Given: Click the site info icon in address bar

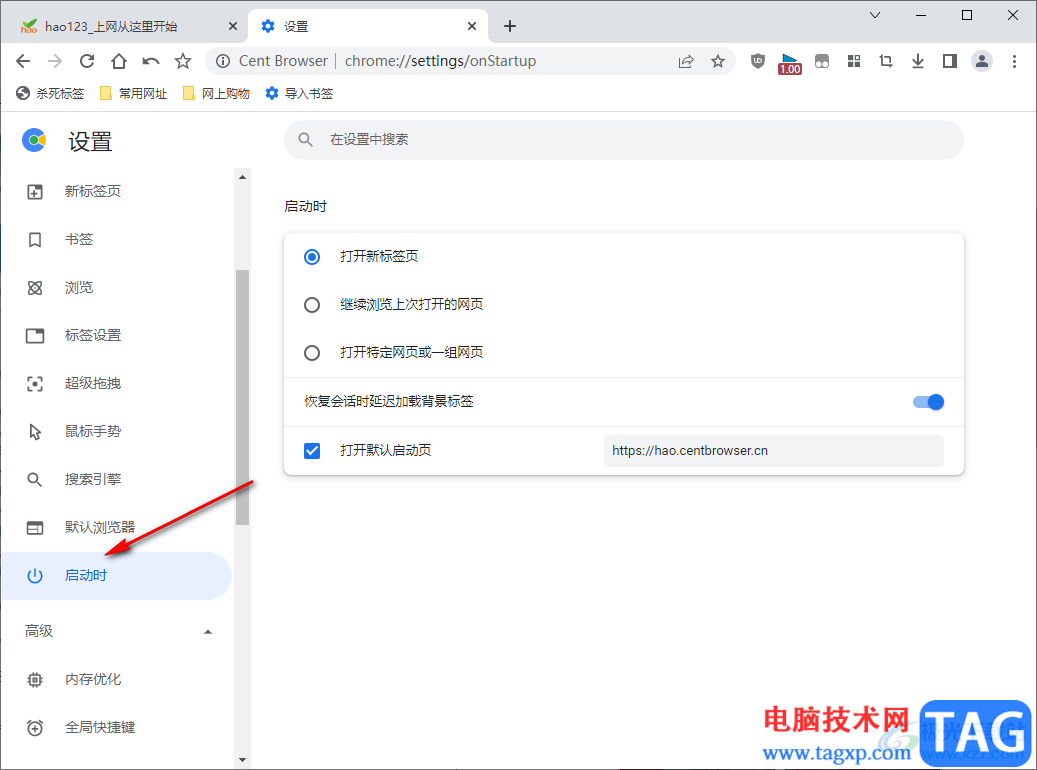Looking at the screenshot, I should pyautogui.click(x=224, y=62).
